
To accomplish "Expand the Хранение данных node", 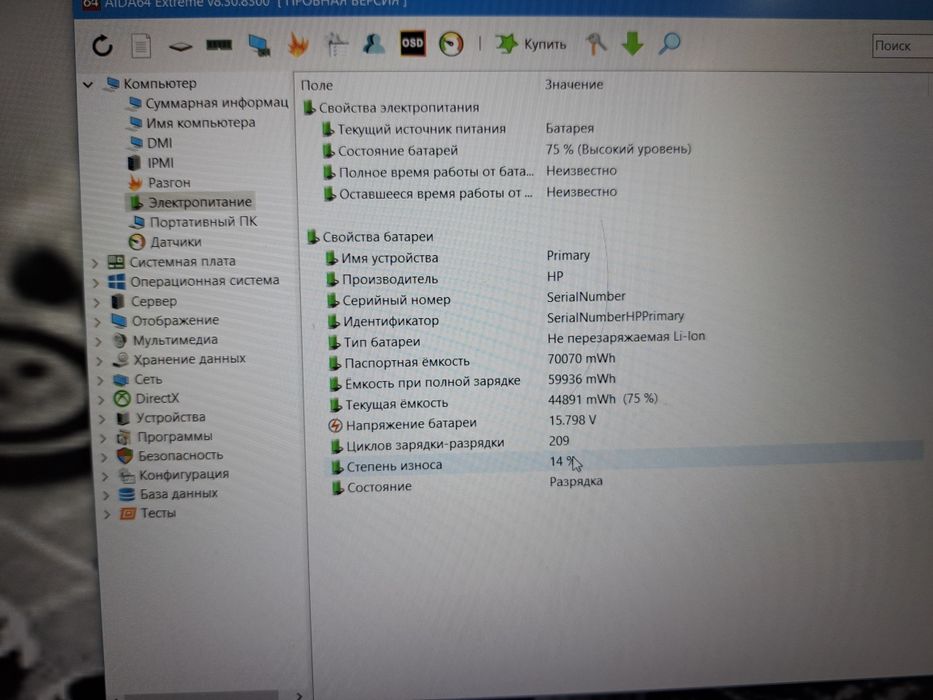I will (100, 361).
